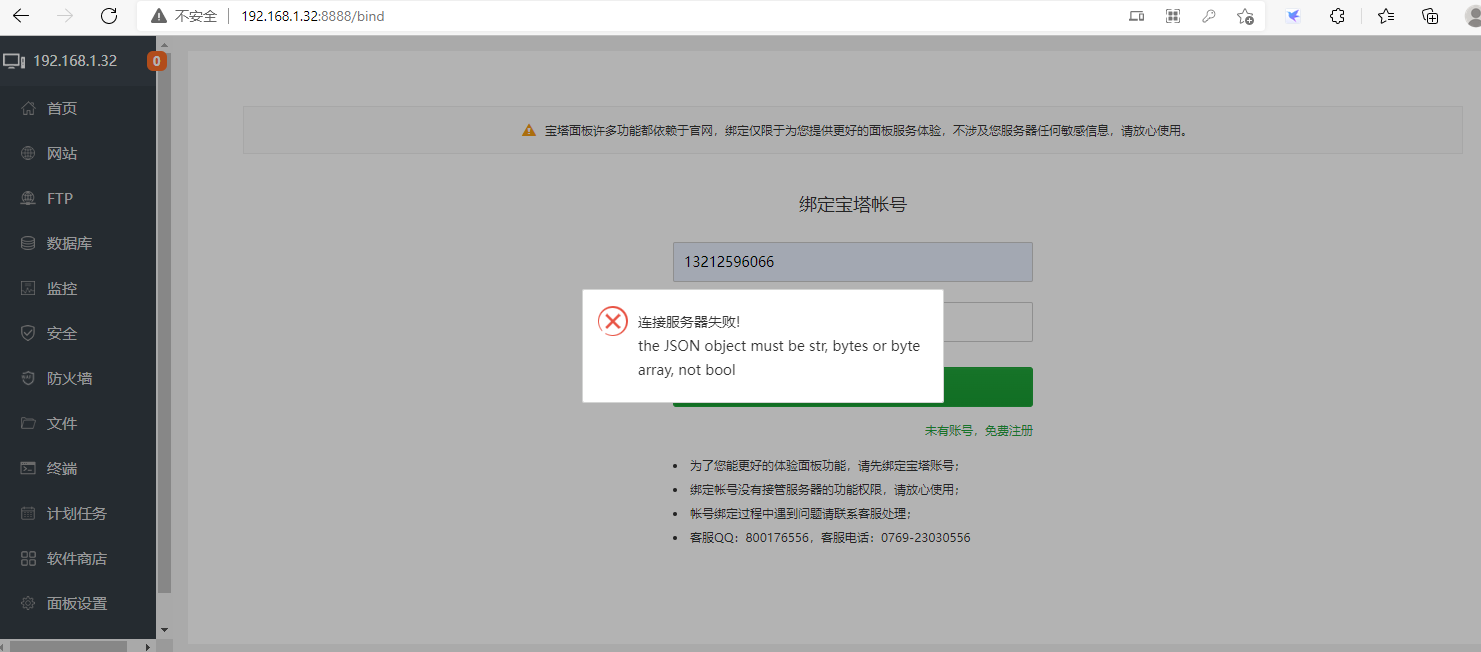Open the favorites list icon
Viewport: 1481px width, 652px height.
tap(1386, 16)
